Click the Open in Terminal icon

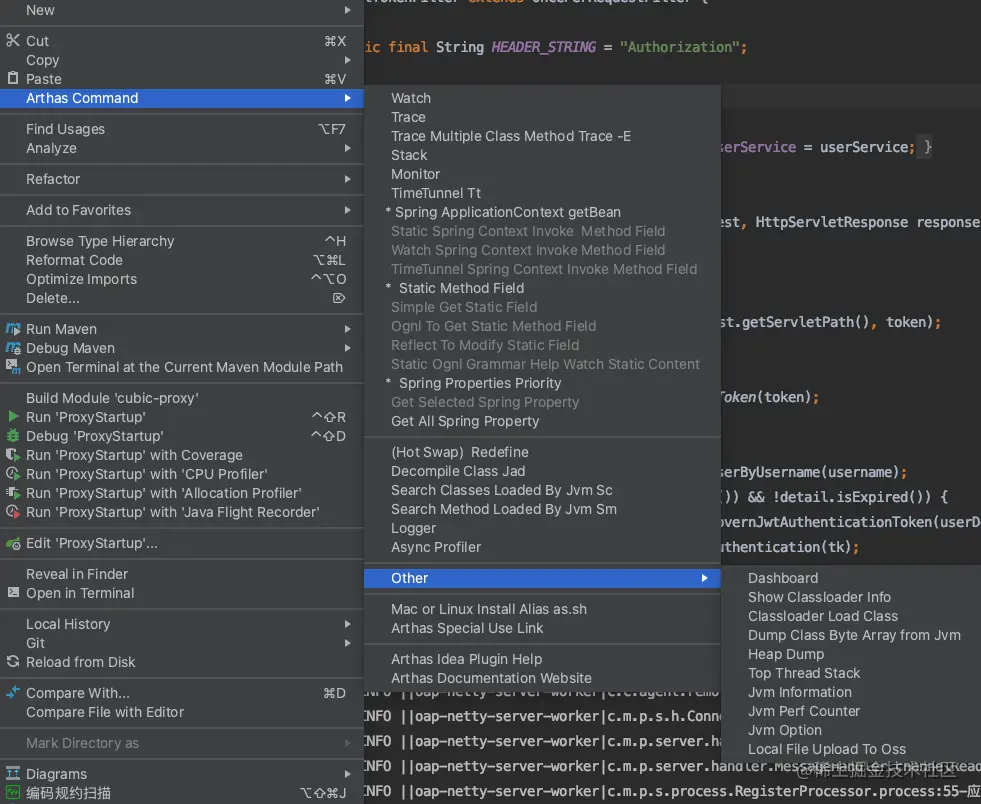tap(13, 593)
